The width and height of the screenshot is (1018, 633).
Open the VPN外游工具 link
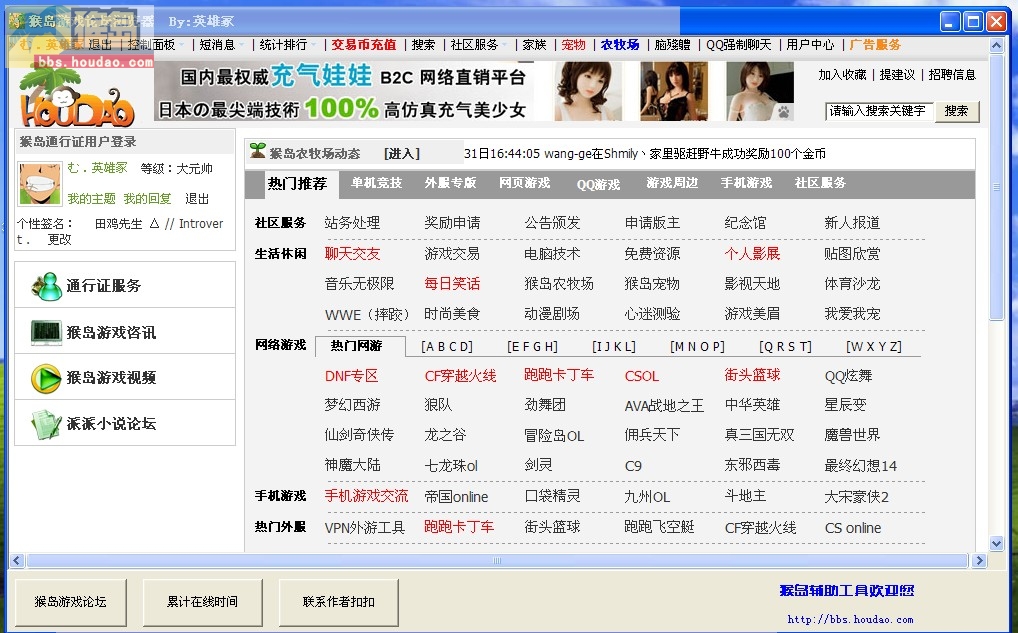pyautogui.click(x=365, y=528)
